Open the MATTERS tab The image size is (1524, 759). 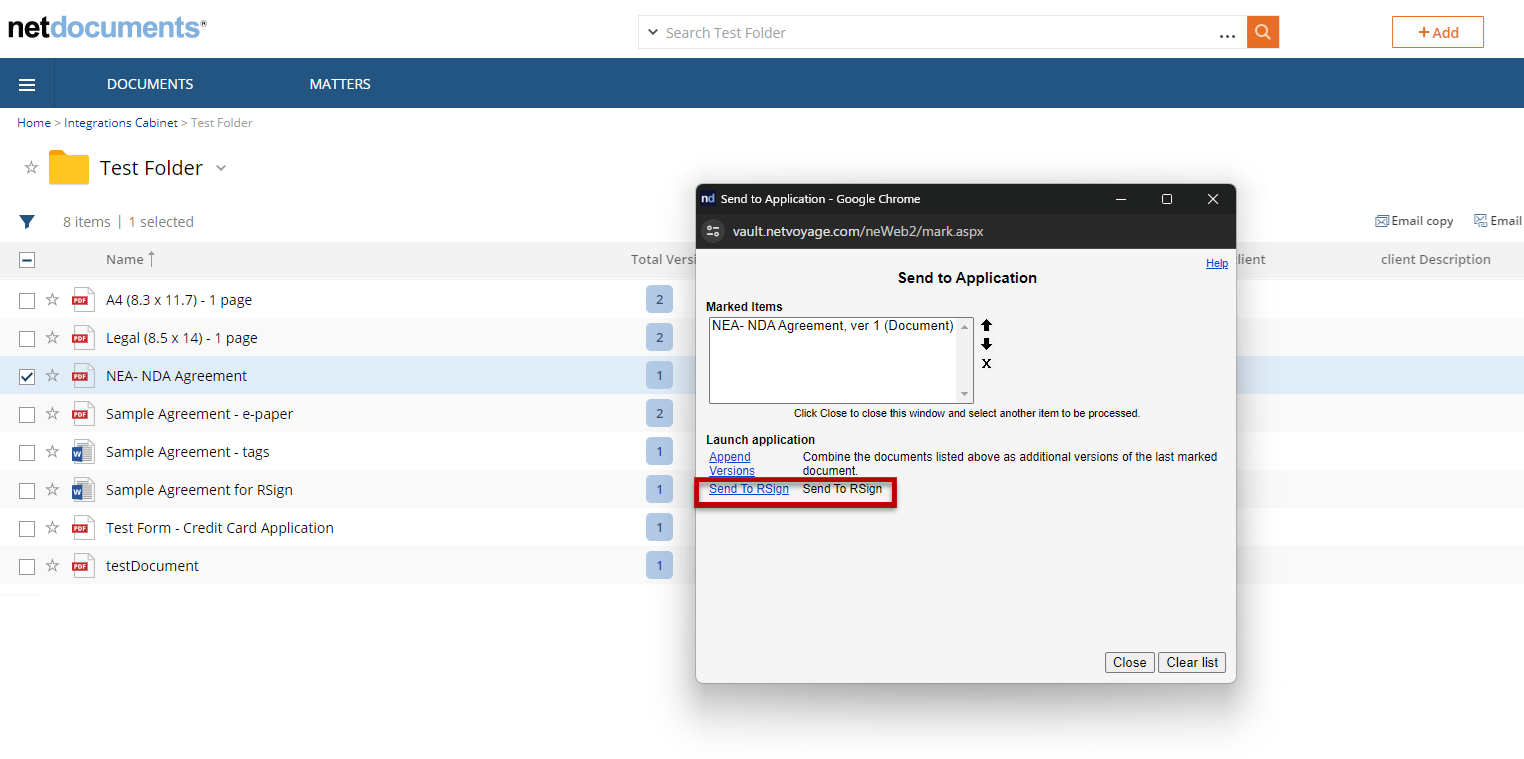tap(340, 84)
